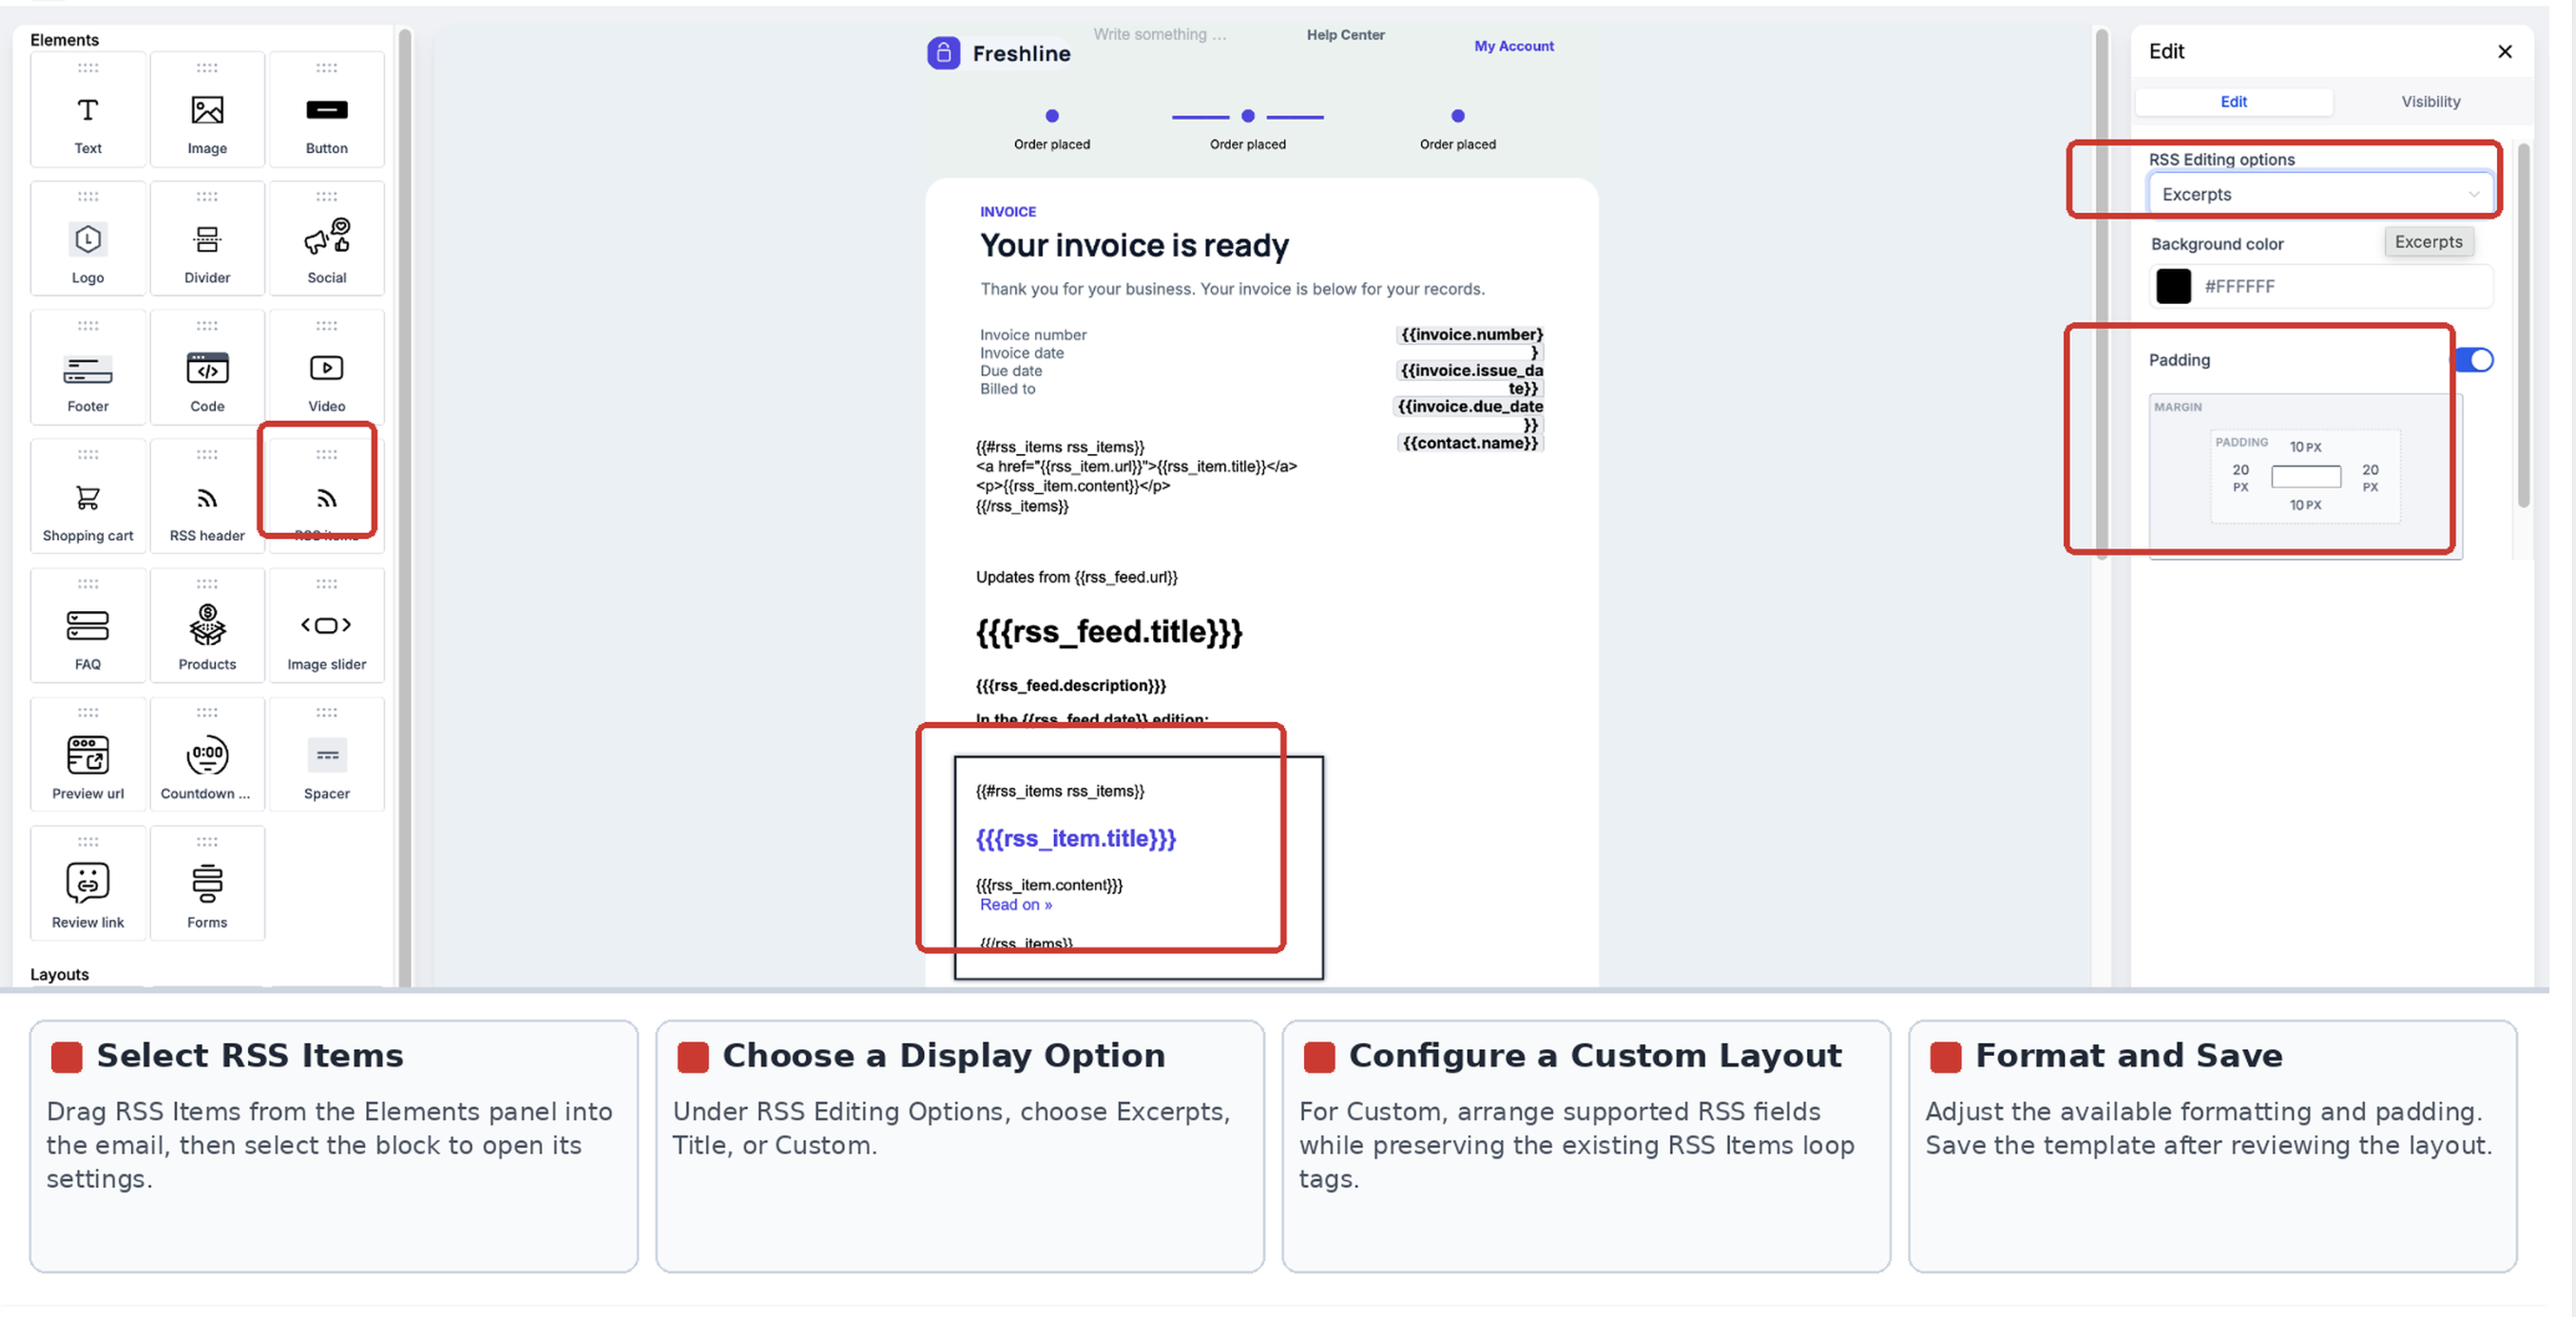Select the RSS items element
This screenshot has width=2576, height=1317.
327,497
